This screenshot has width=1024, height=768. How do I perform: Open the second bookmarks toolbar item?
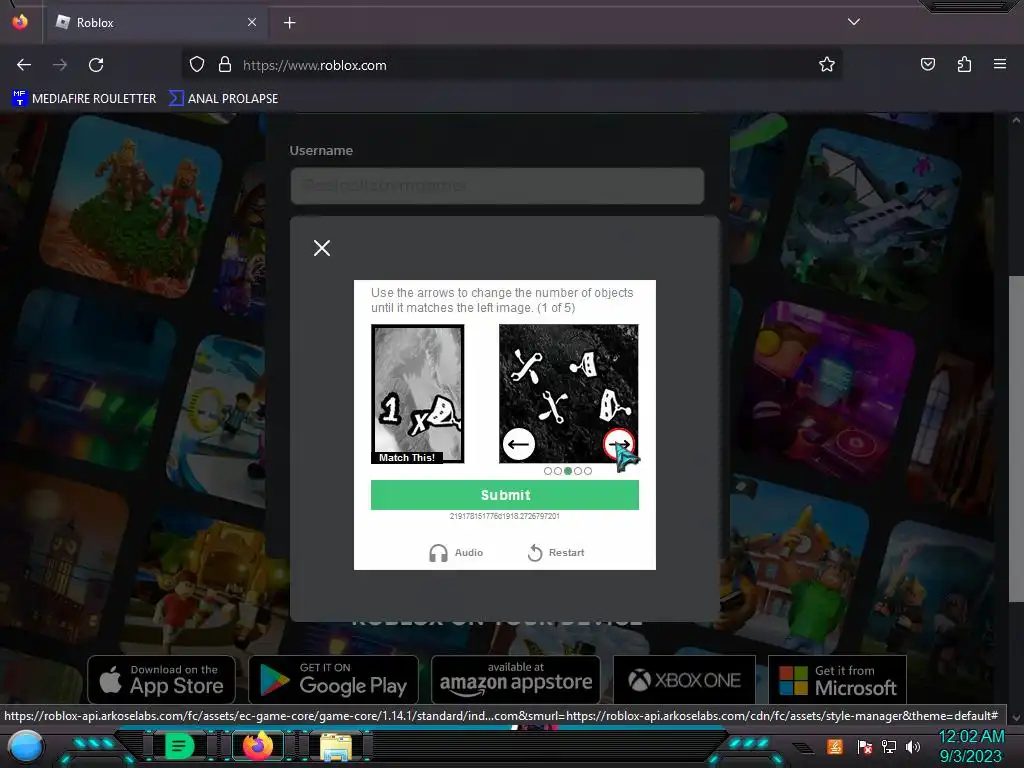(x=223, y=99)
